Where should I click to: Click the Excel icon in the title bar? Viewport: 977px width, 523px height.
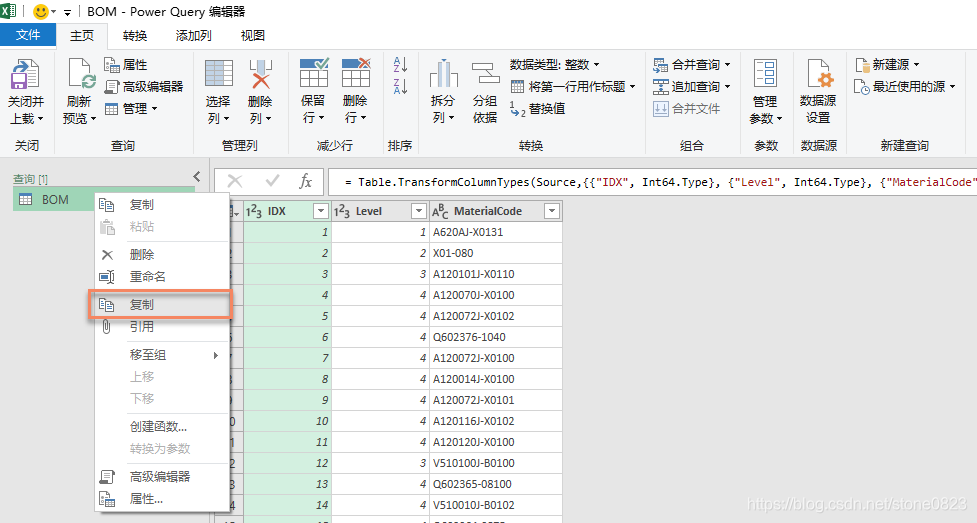click(x=9, y=11)
